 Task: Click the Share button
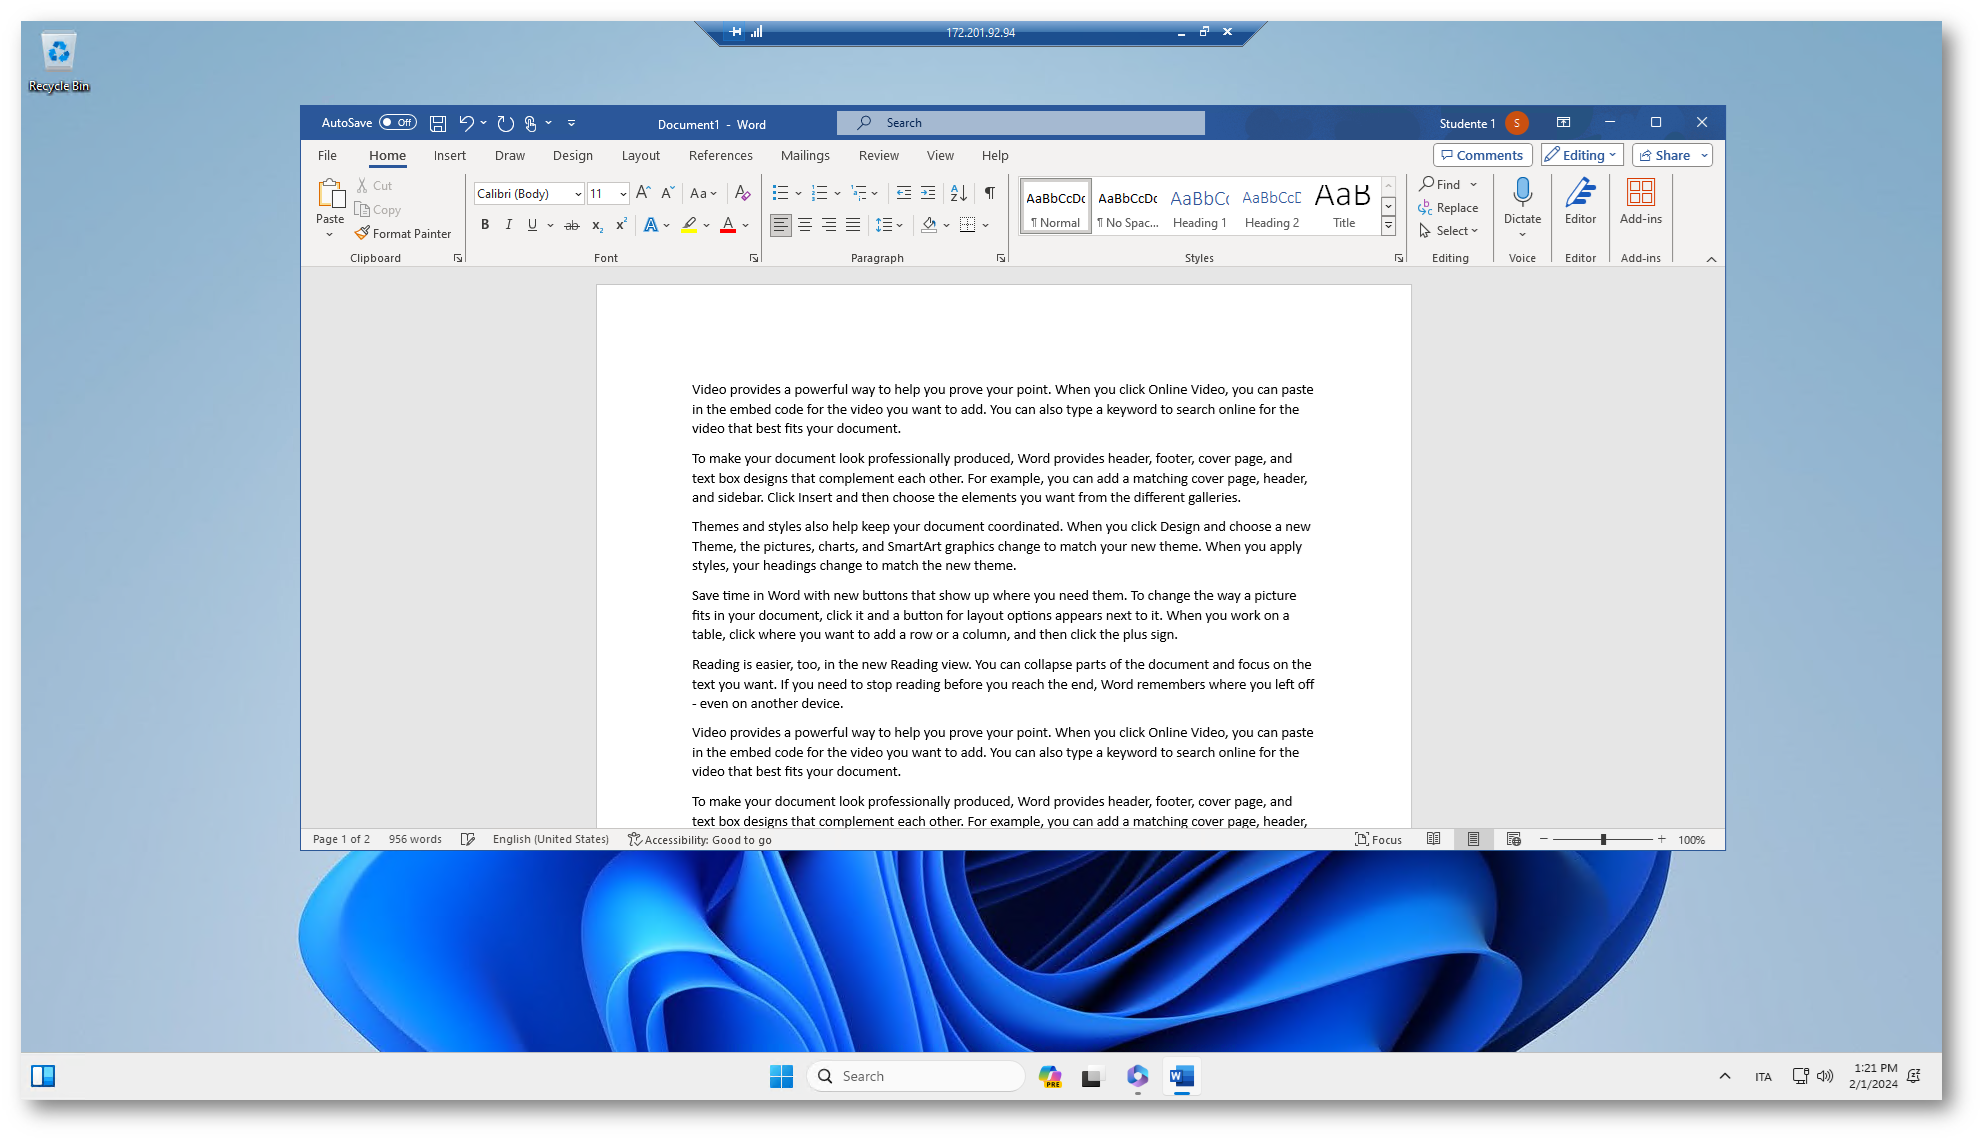coord(1664,155)
